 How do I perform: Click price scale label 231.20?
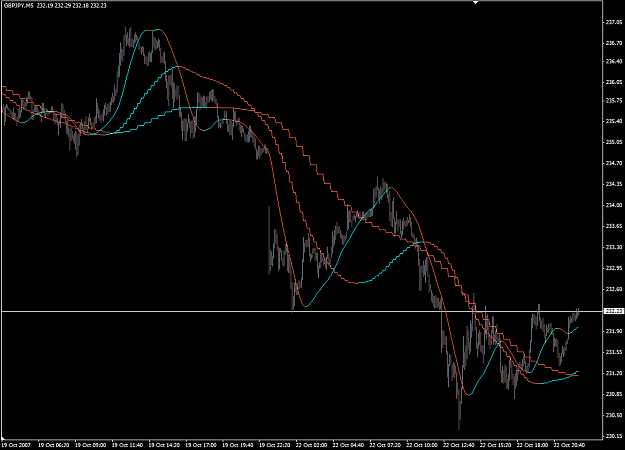614,373
